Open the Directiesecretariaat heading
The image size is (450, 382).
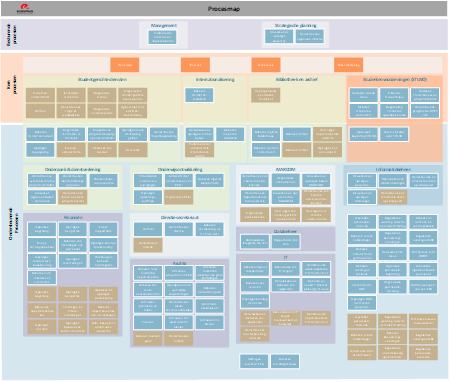point(180,217)
